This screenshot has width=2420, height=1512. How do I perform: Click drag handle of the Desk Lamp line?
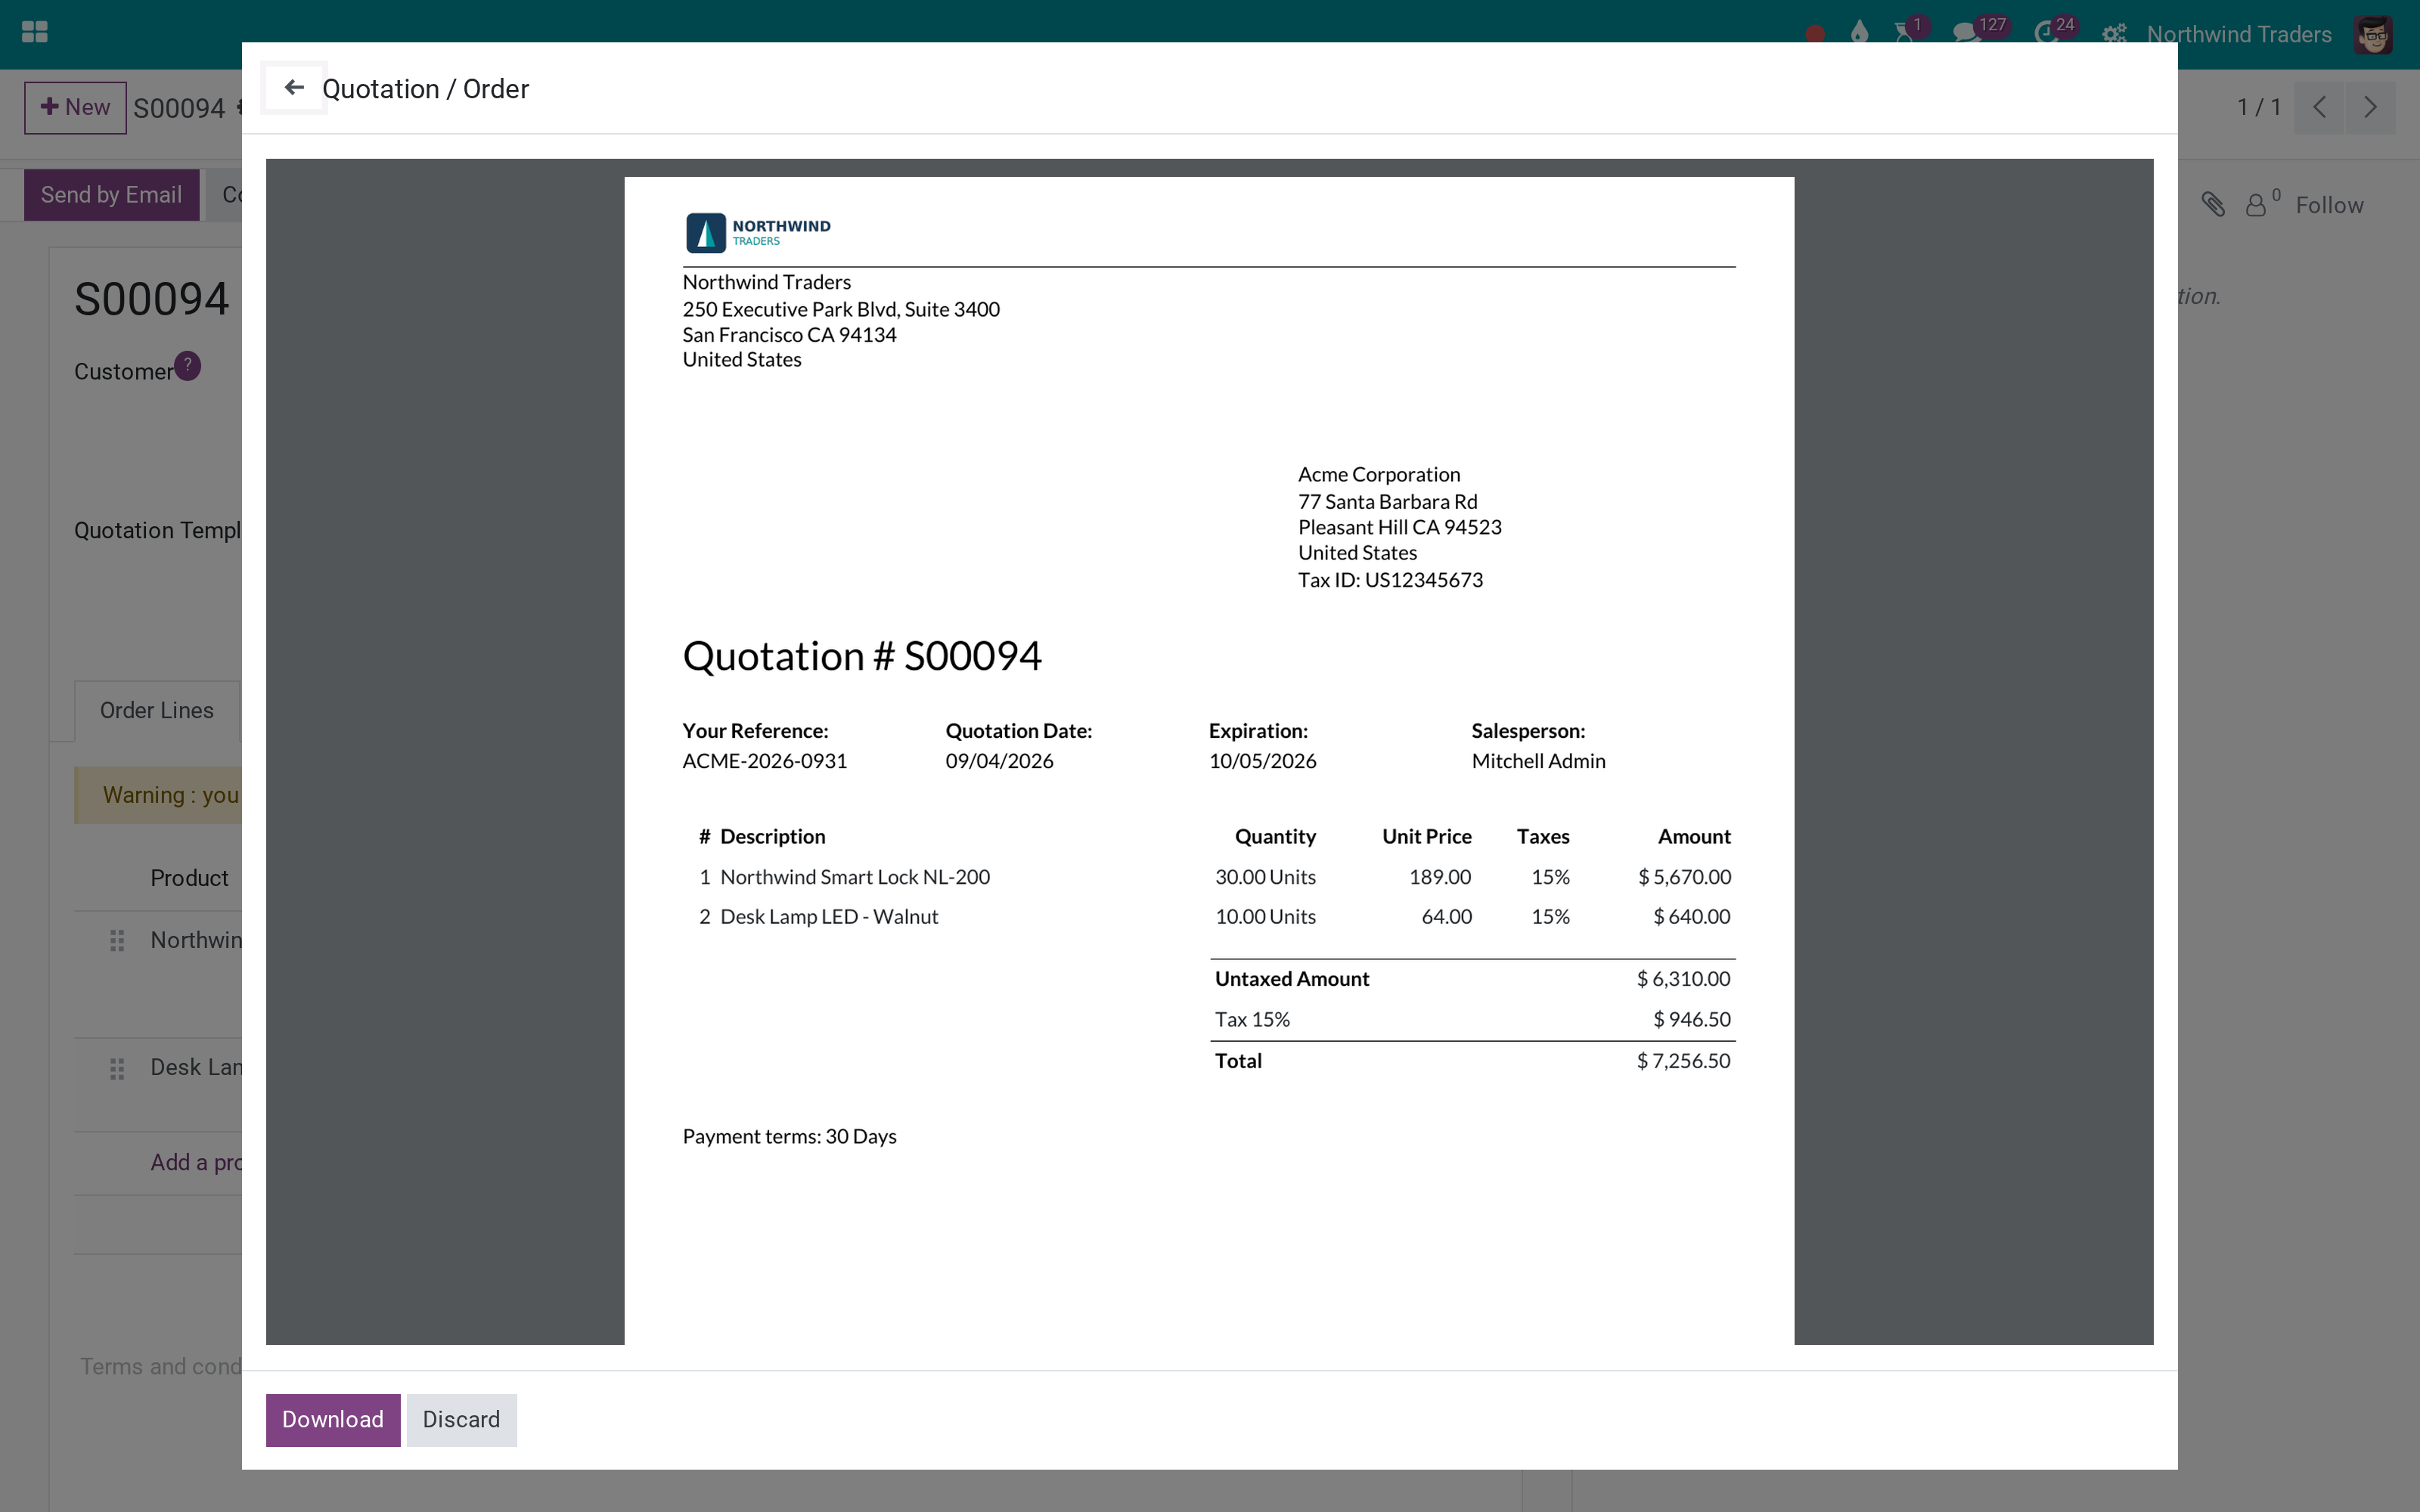pos(117,1068)
